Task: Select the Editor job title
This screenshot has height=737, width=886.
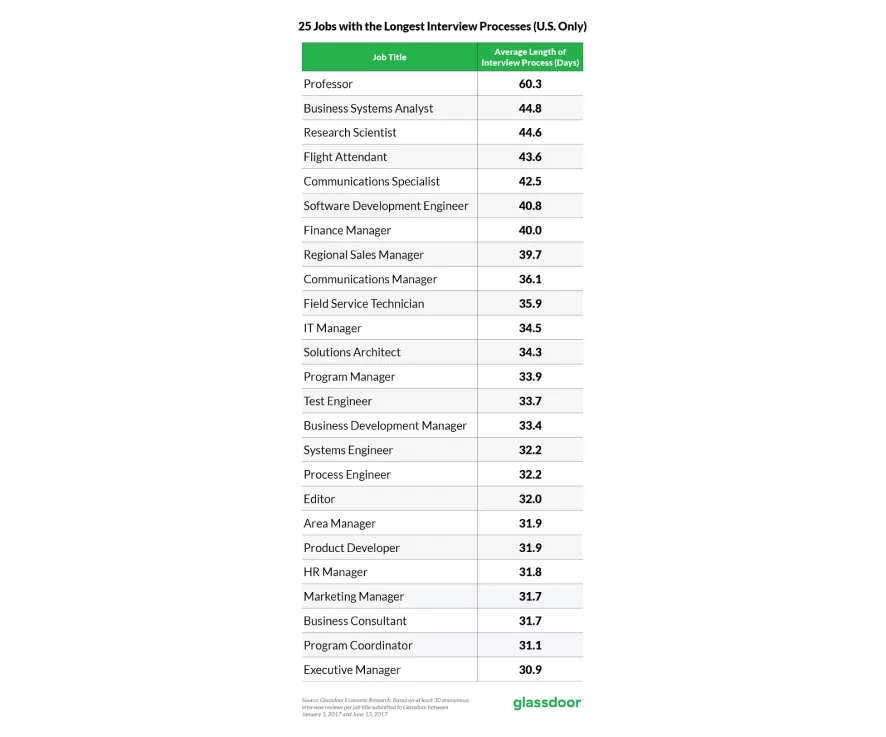Action: point(319,499)
